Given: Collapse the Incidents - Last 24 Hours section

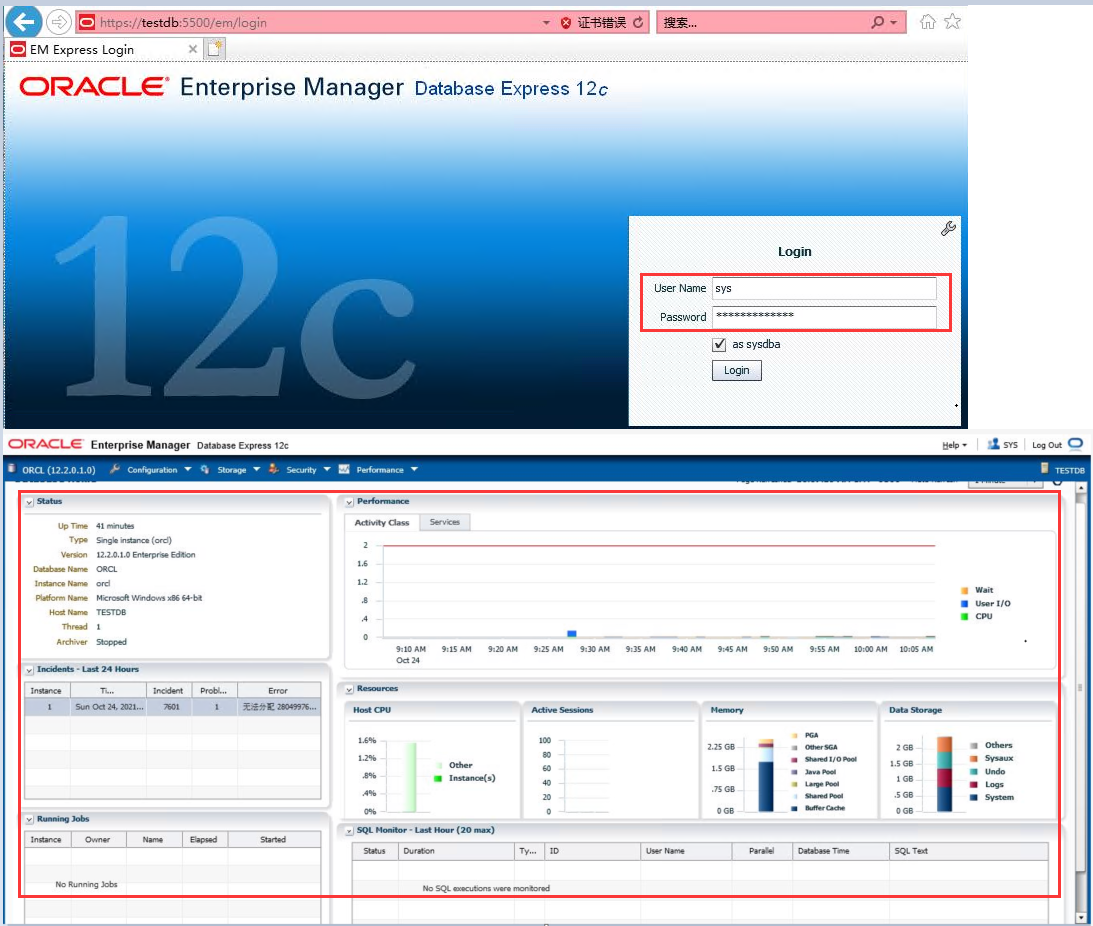Looking at the screenshot, I should click(x=29, y=670).
